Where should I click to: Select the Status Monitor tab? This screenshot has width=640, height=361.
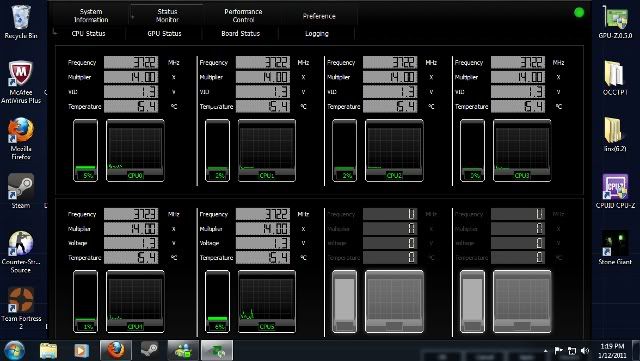point(167,16)
